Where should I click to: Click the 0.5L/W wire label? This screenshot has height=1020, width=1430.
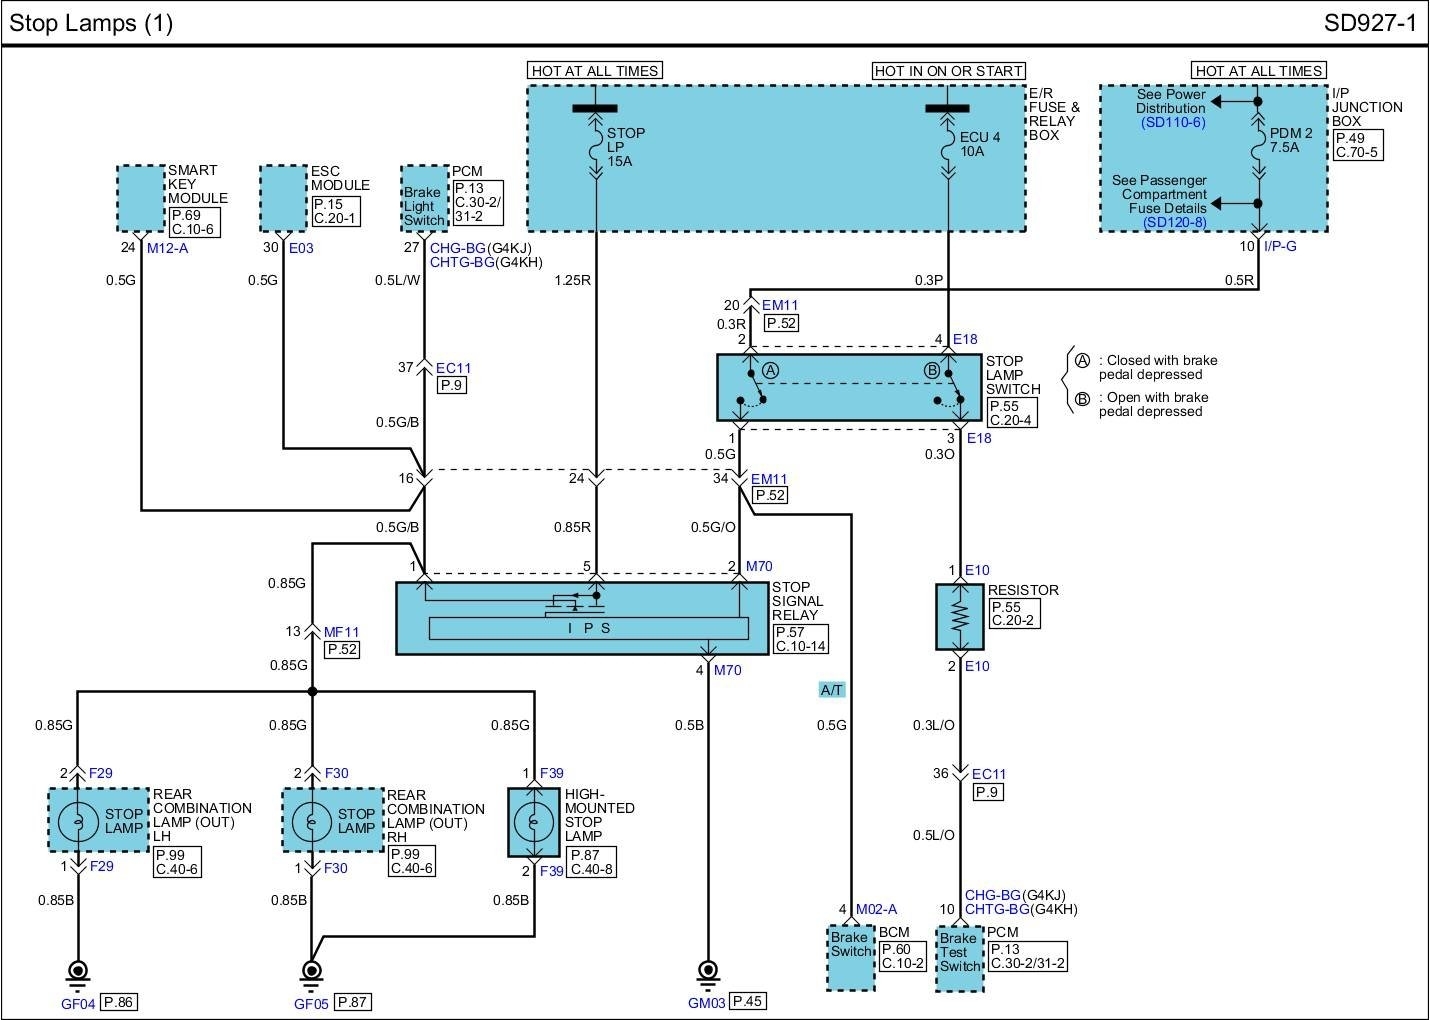397,281
